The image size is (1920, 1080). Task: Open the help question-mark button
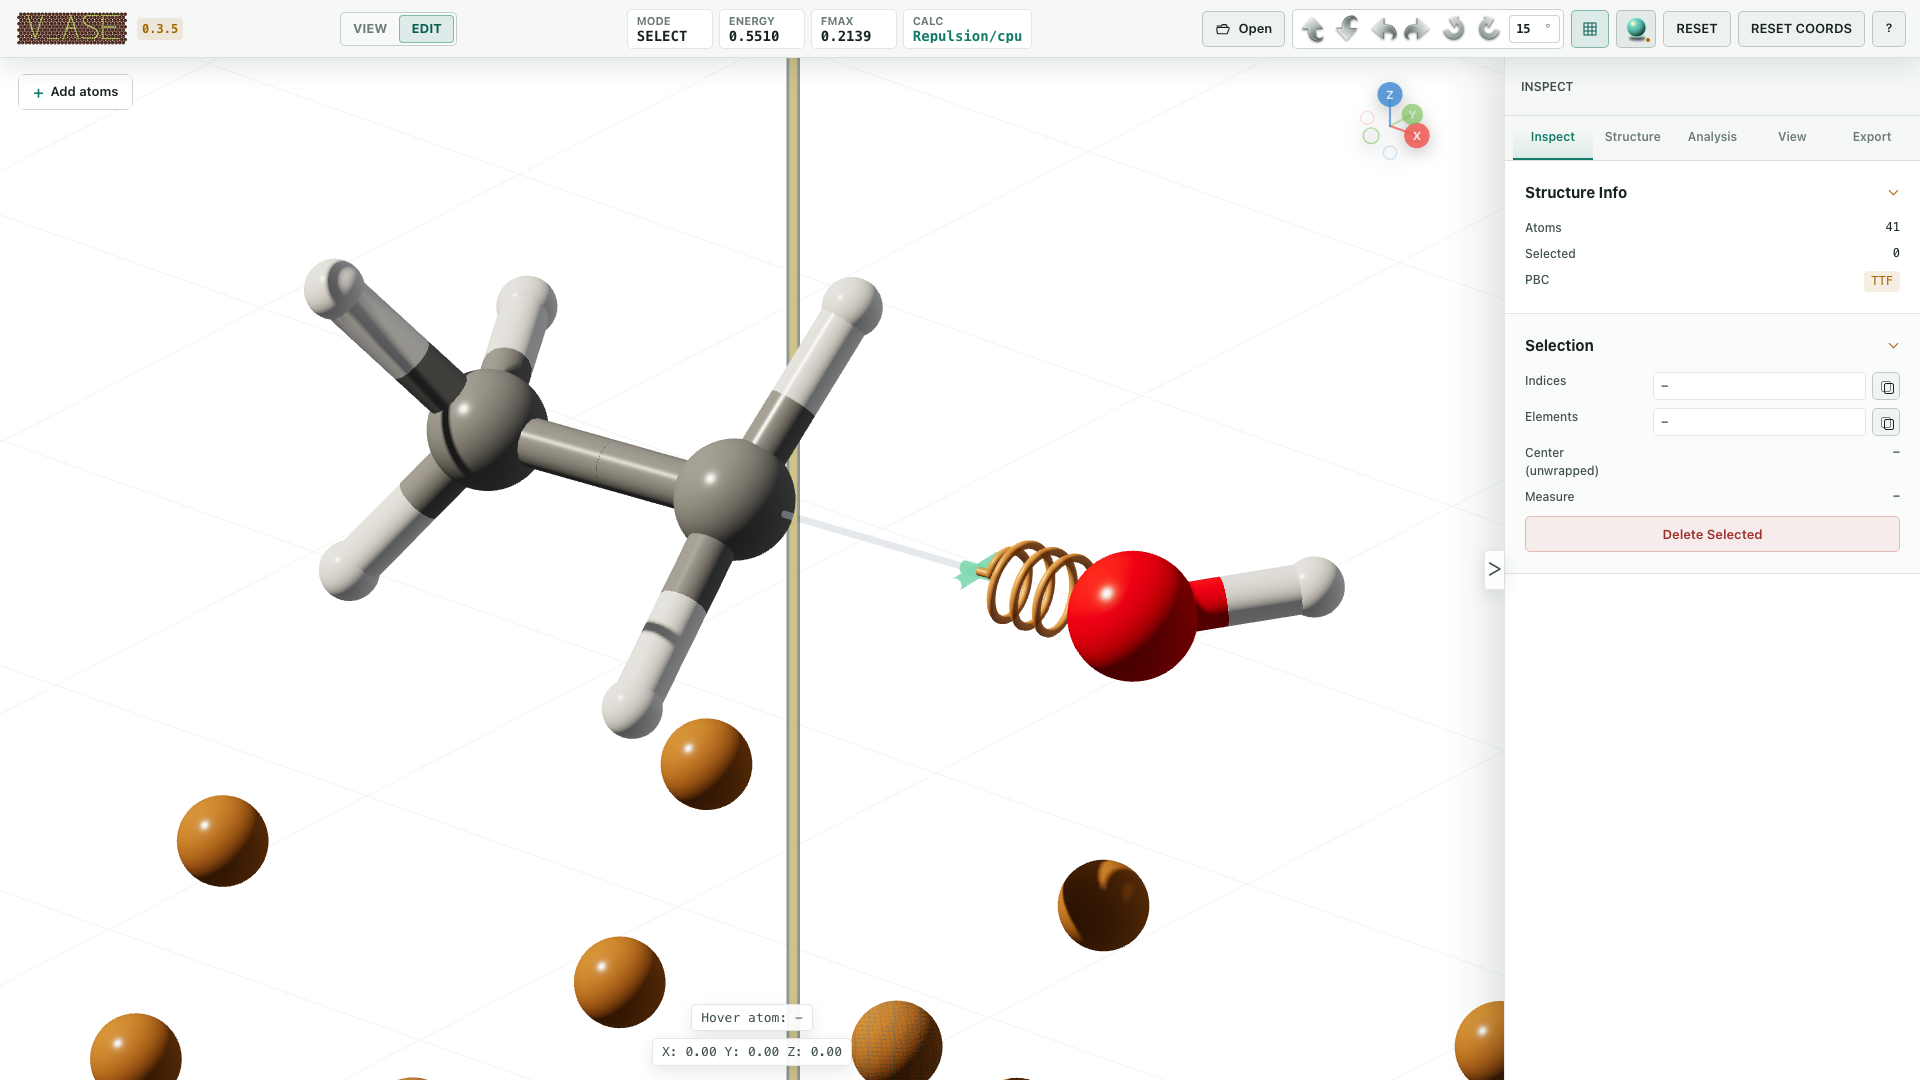pyautogui.click(x=1889, y=29)
